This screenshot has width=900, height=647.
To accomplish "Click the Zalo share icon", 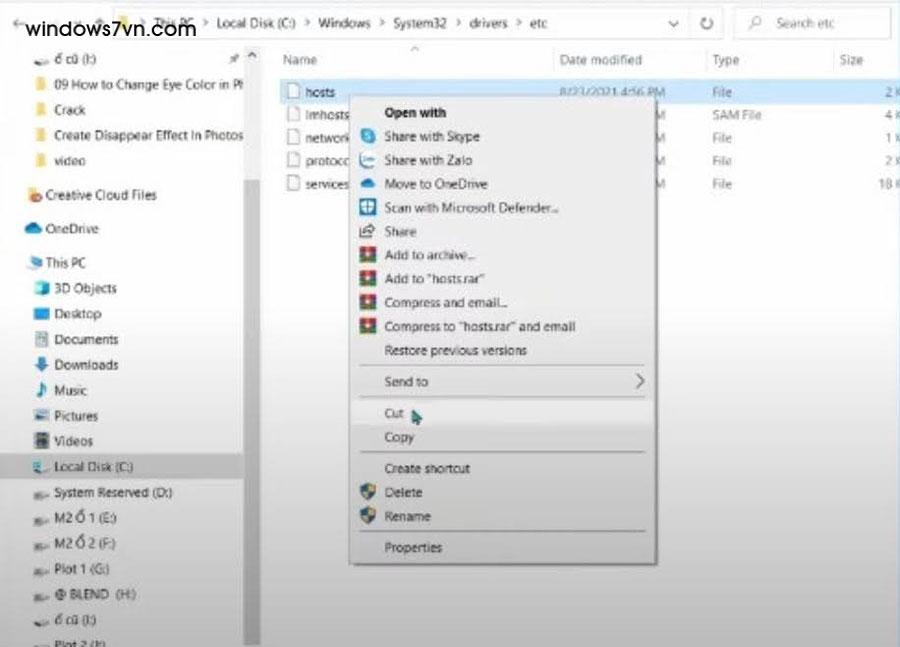I will click(x=367, y=160).
